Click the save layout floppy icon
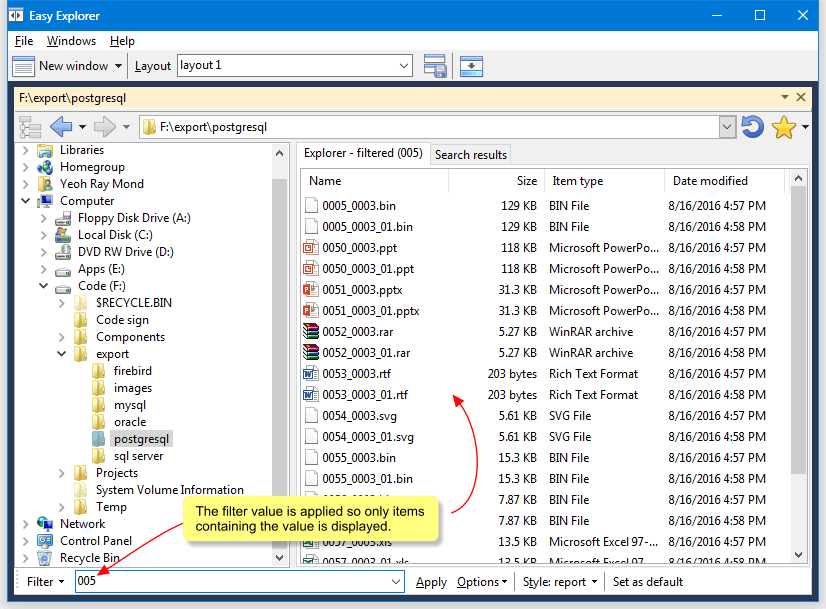Screen dimensions: 826x609 pos(435,66)
